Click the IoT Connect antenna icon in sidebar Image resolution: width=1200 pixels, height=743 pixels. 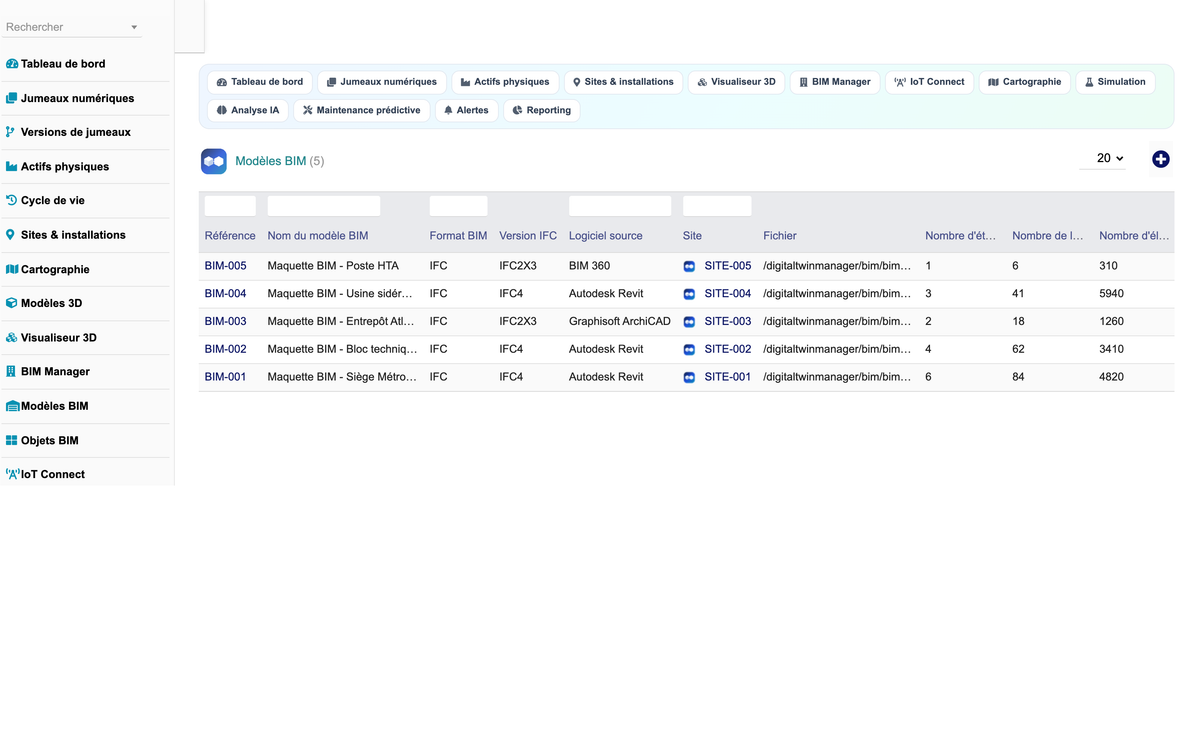(x=13, y=474)
